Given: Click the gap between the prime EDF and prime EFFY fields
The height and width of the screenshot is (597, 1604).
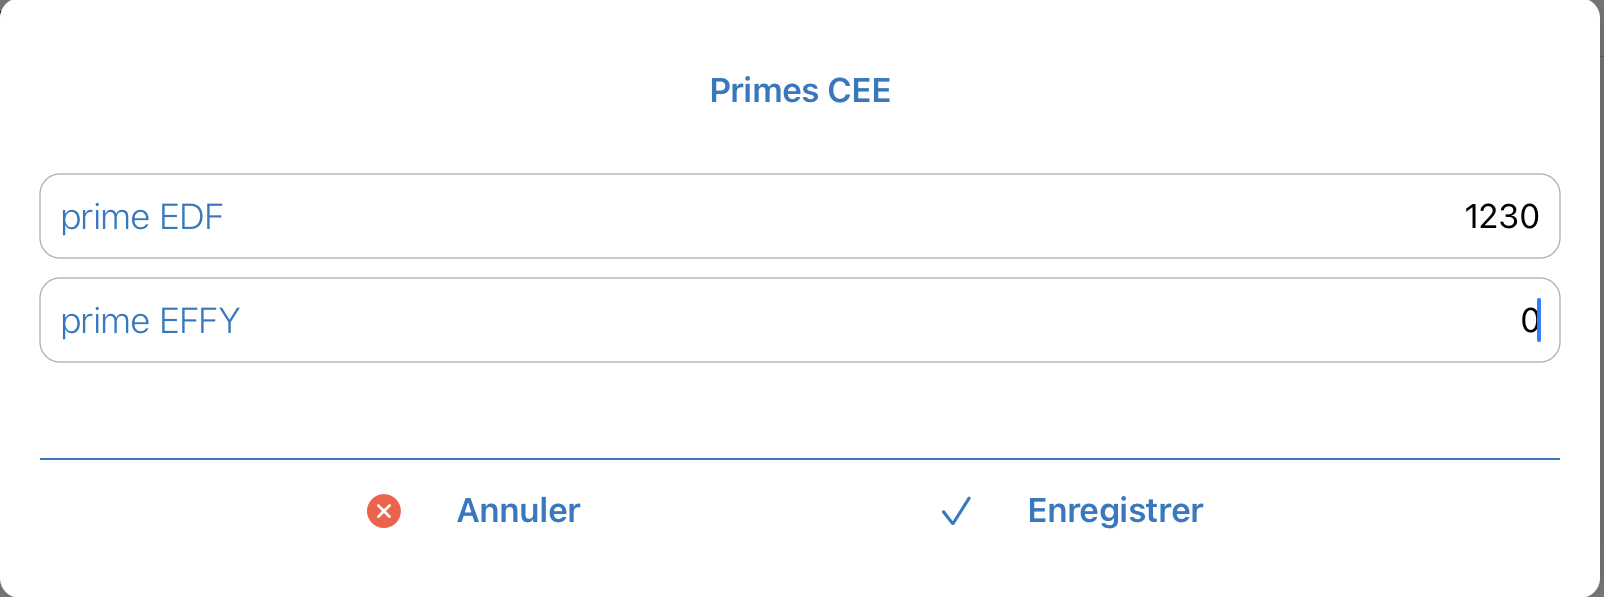Looking at the screenshot, I should coord(800,268).
